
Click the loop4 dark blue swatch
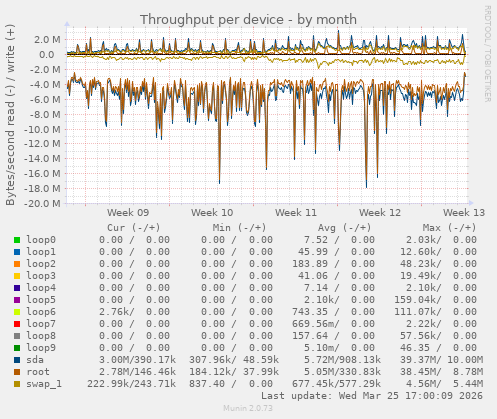click(17, 288)
